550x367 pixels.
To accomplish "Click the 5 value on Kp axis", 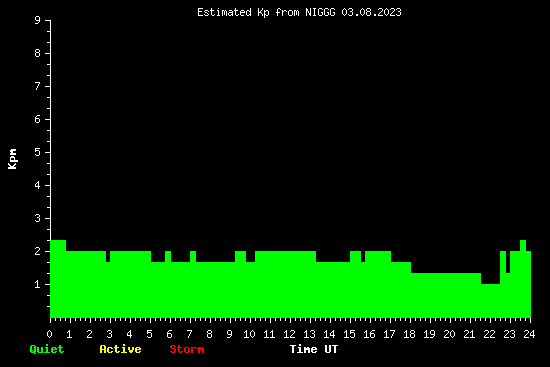I will click(38, 152).
